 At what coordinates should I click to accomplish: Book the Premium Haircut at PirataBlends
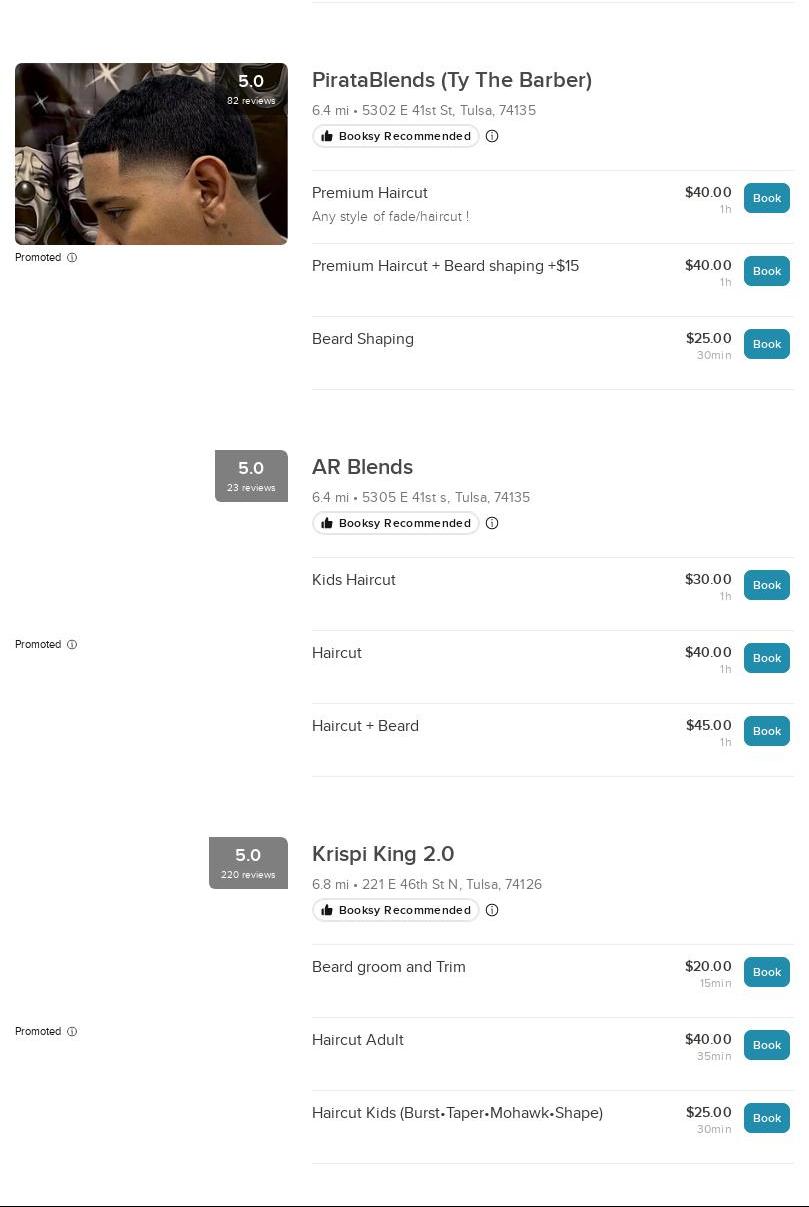click(x=766, y=198)
